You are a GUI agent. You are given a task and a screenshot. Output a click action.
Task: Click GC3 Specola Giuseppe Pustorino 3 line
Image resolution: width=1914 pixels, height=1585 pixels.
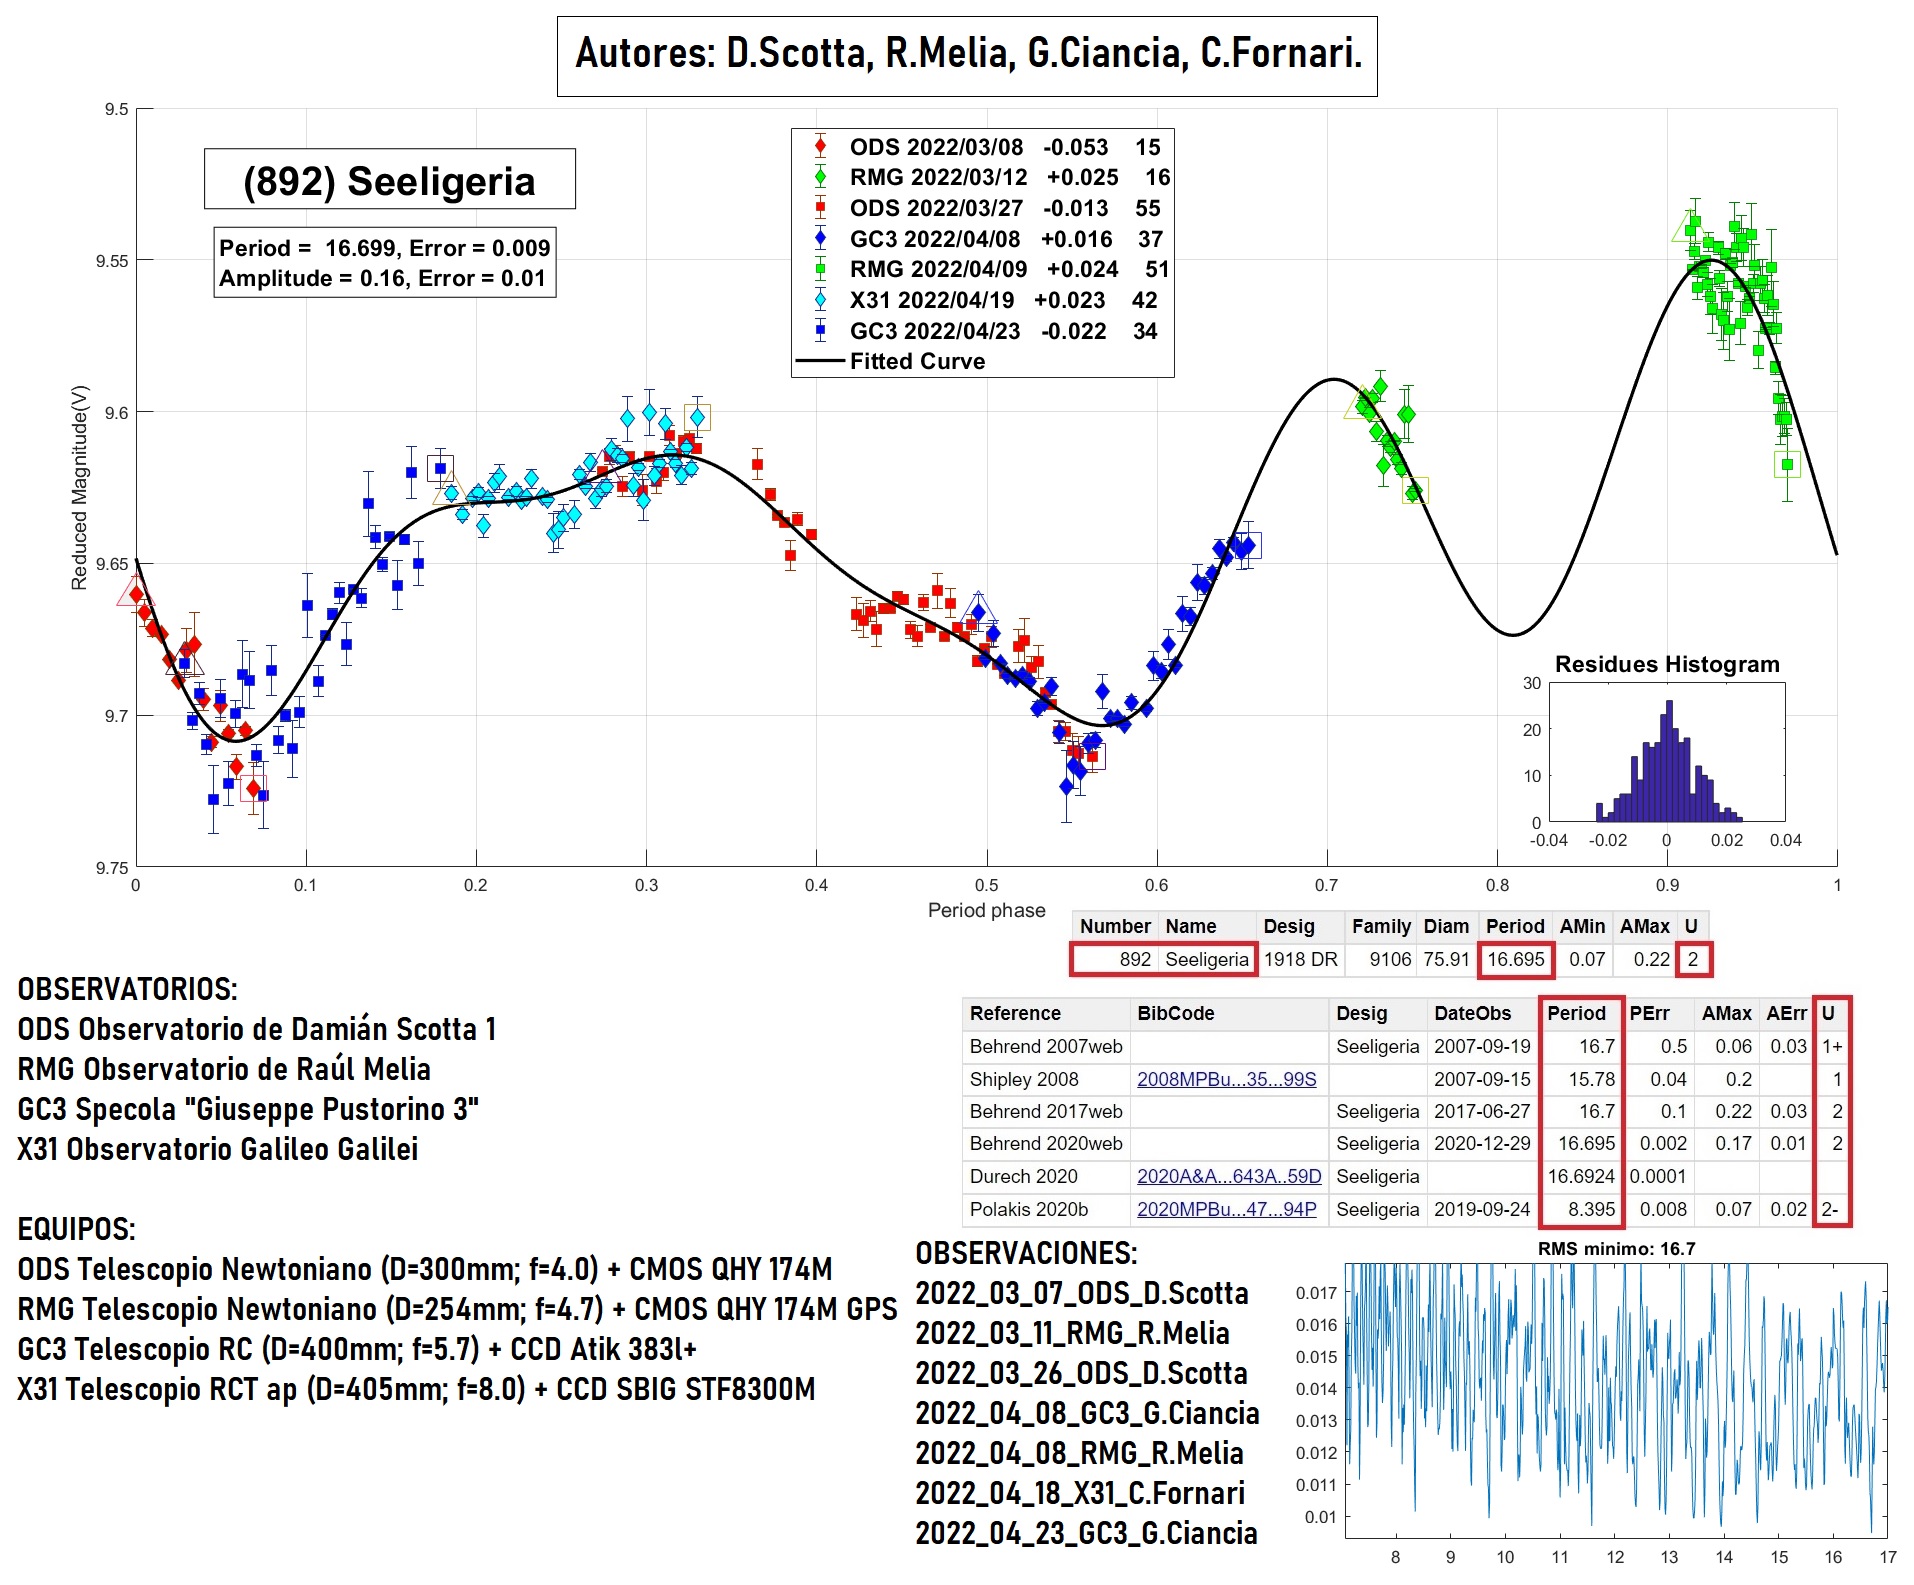coord(248,1109)
